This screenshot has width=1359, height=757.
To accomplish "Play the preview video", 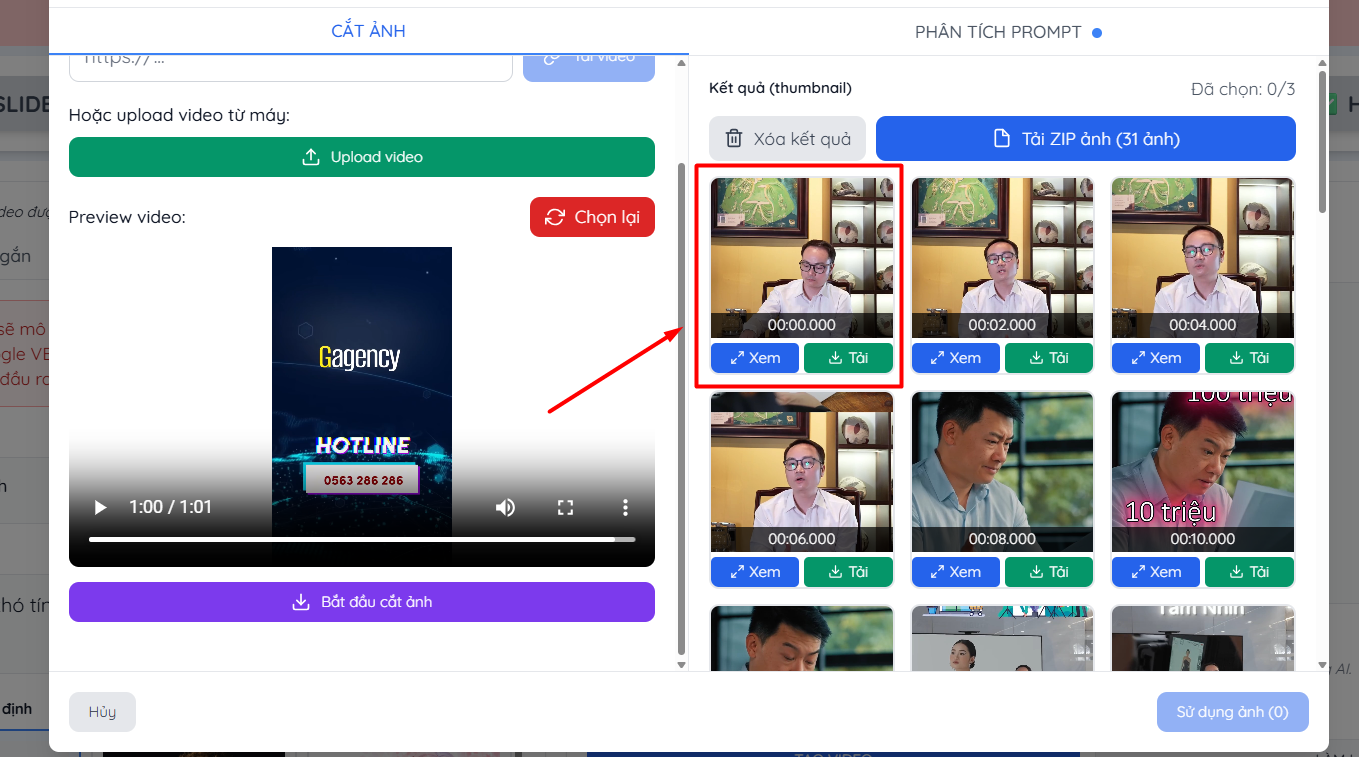I will [100, 508].
